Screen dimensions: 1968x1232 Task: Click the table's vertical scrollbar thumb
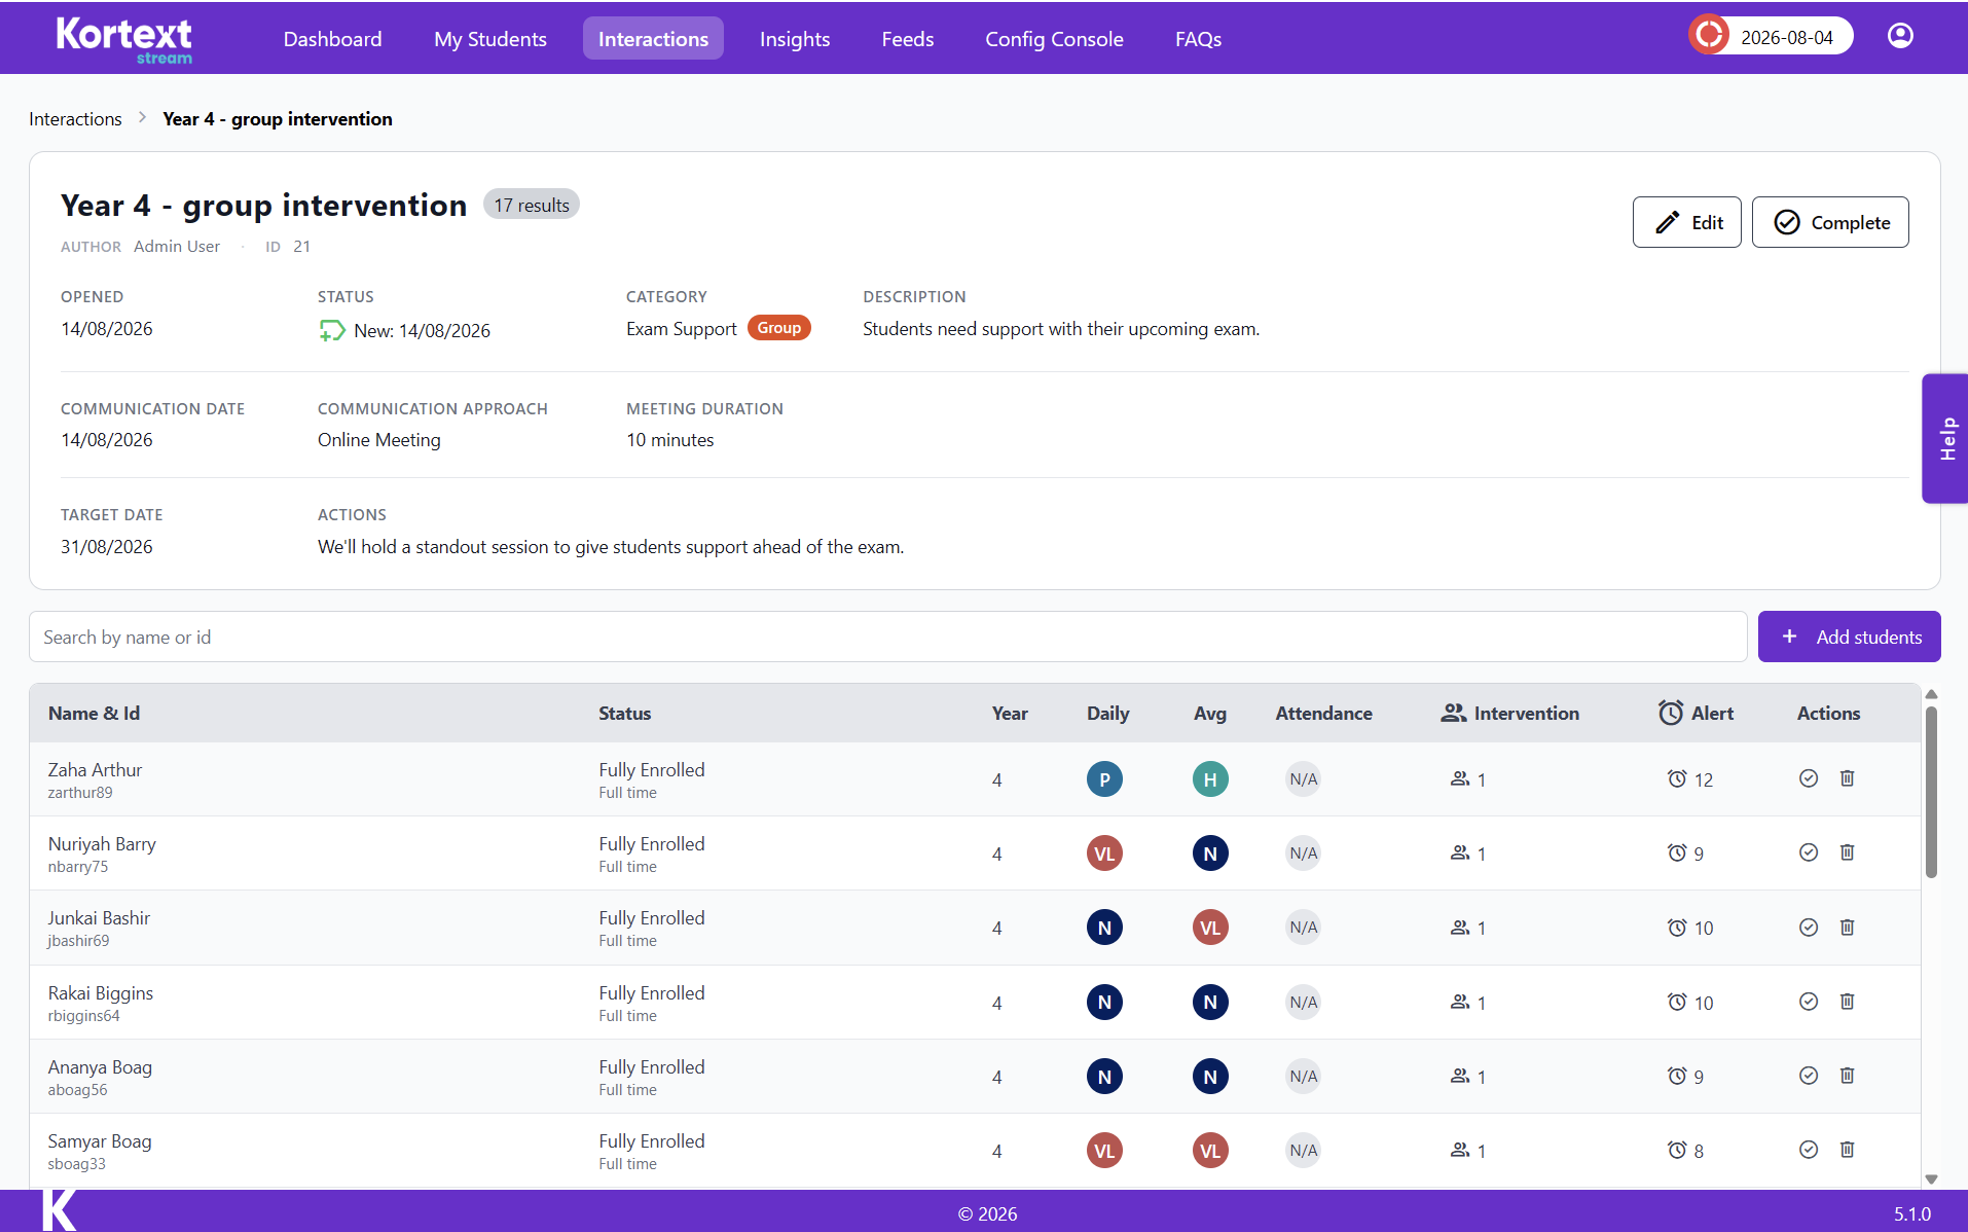tap(1931, 792)
